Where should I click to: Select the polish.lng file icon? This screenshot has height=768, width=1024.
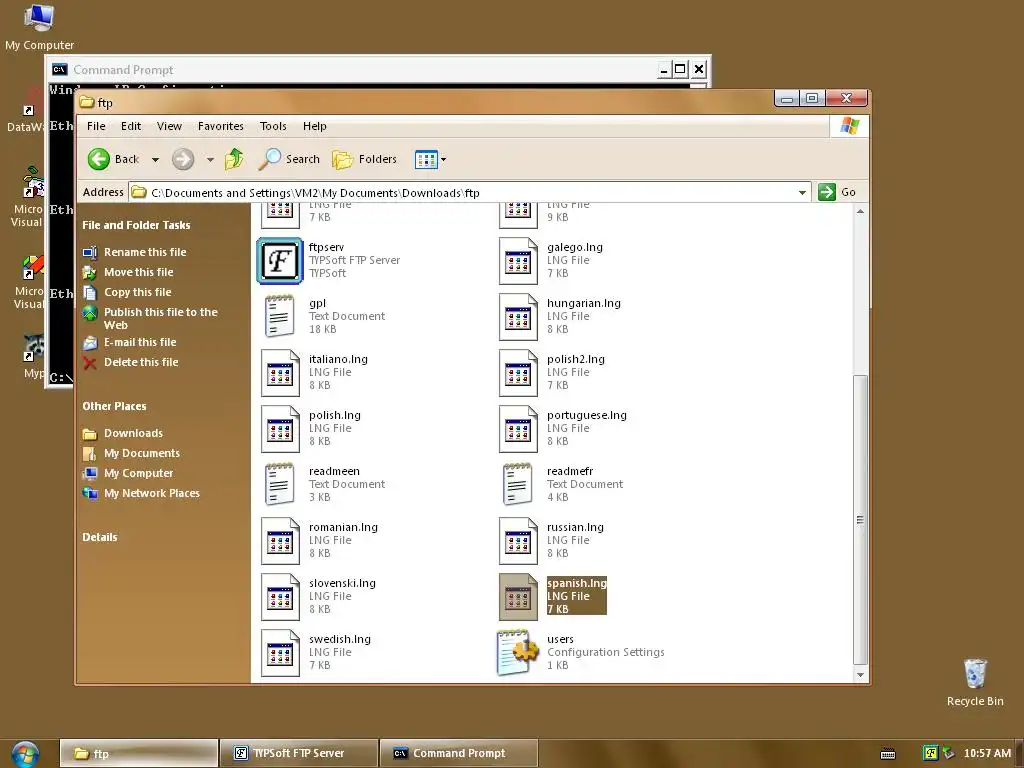click(280, 429)
